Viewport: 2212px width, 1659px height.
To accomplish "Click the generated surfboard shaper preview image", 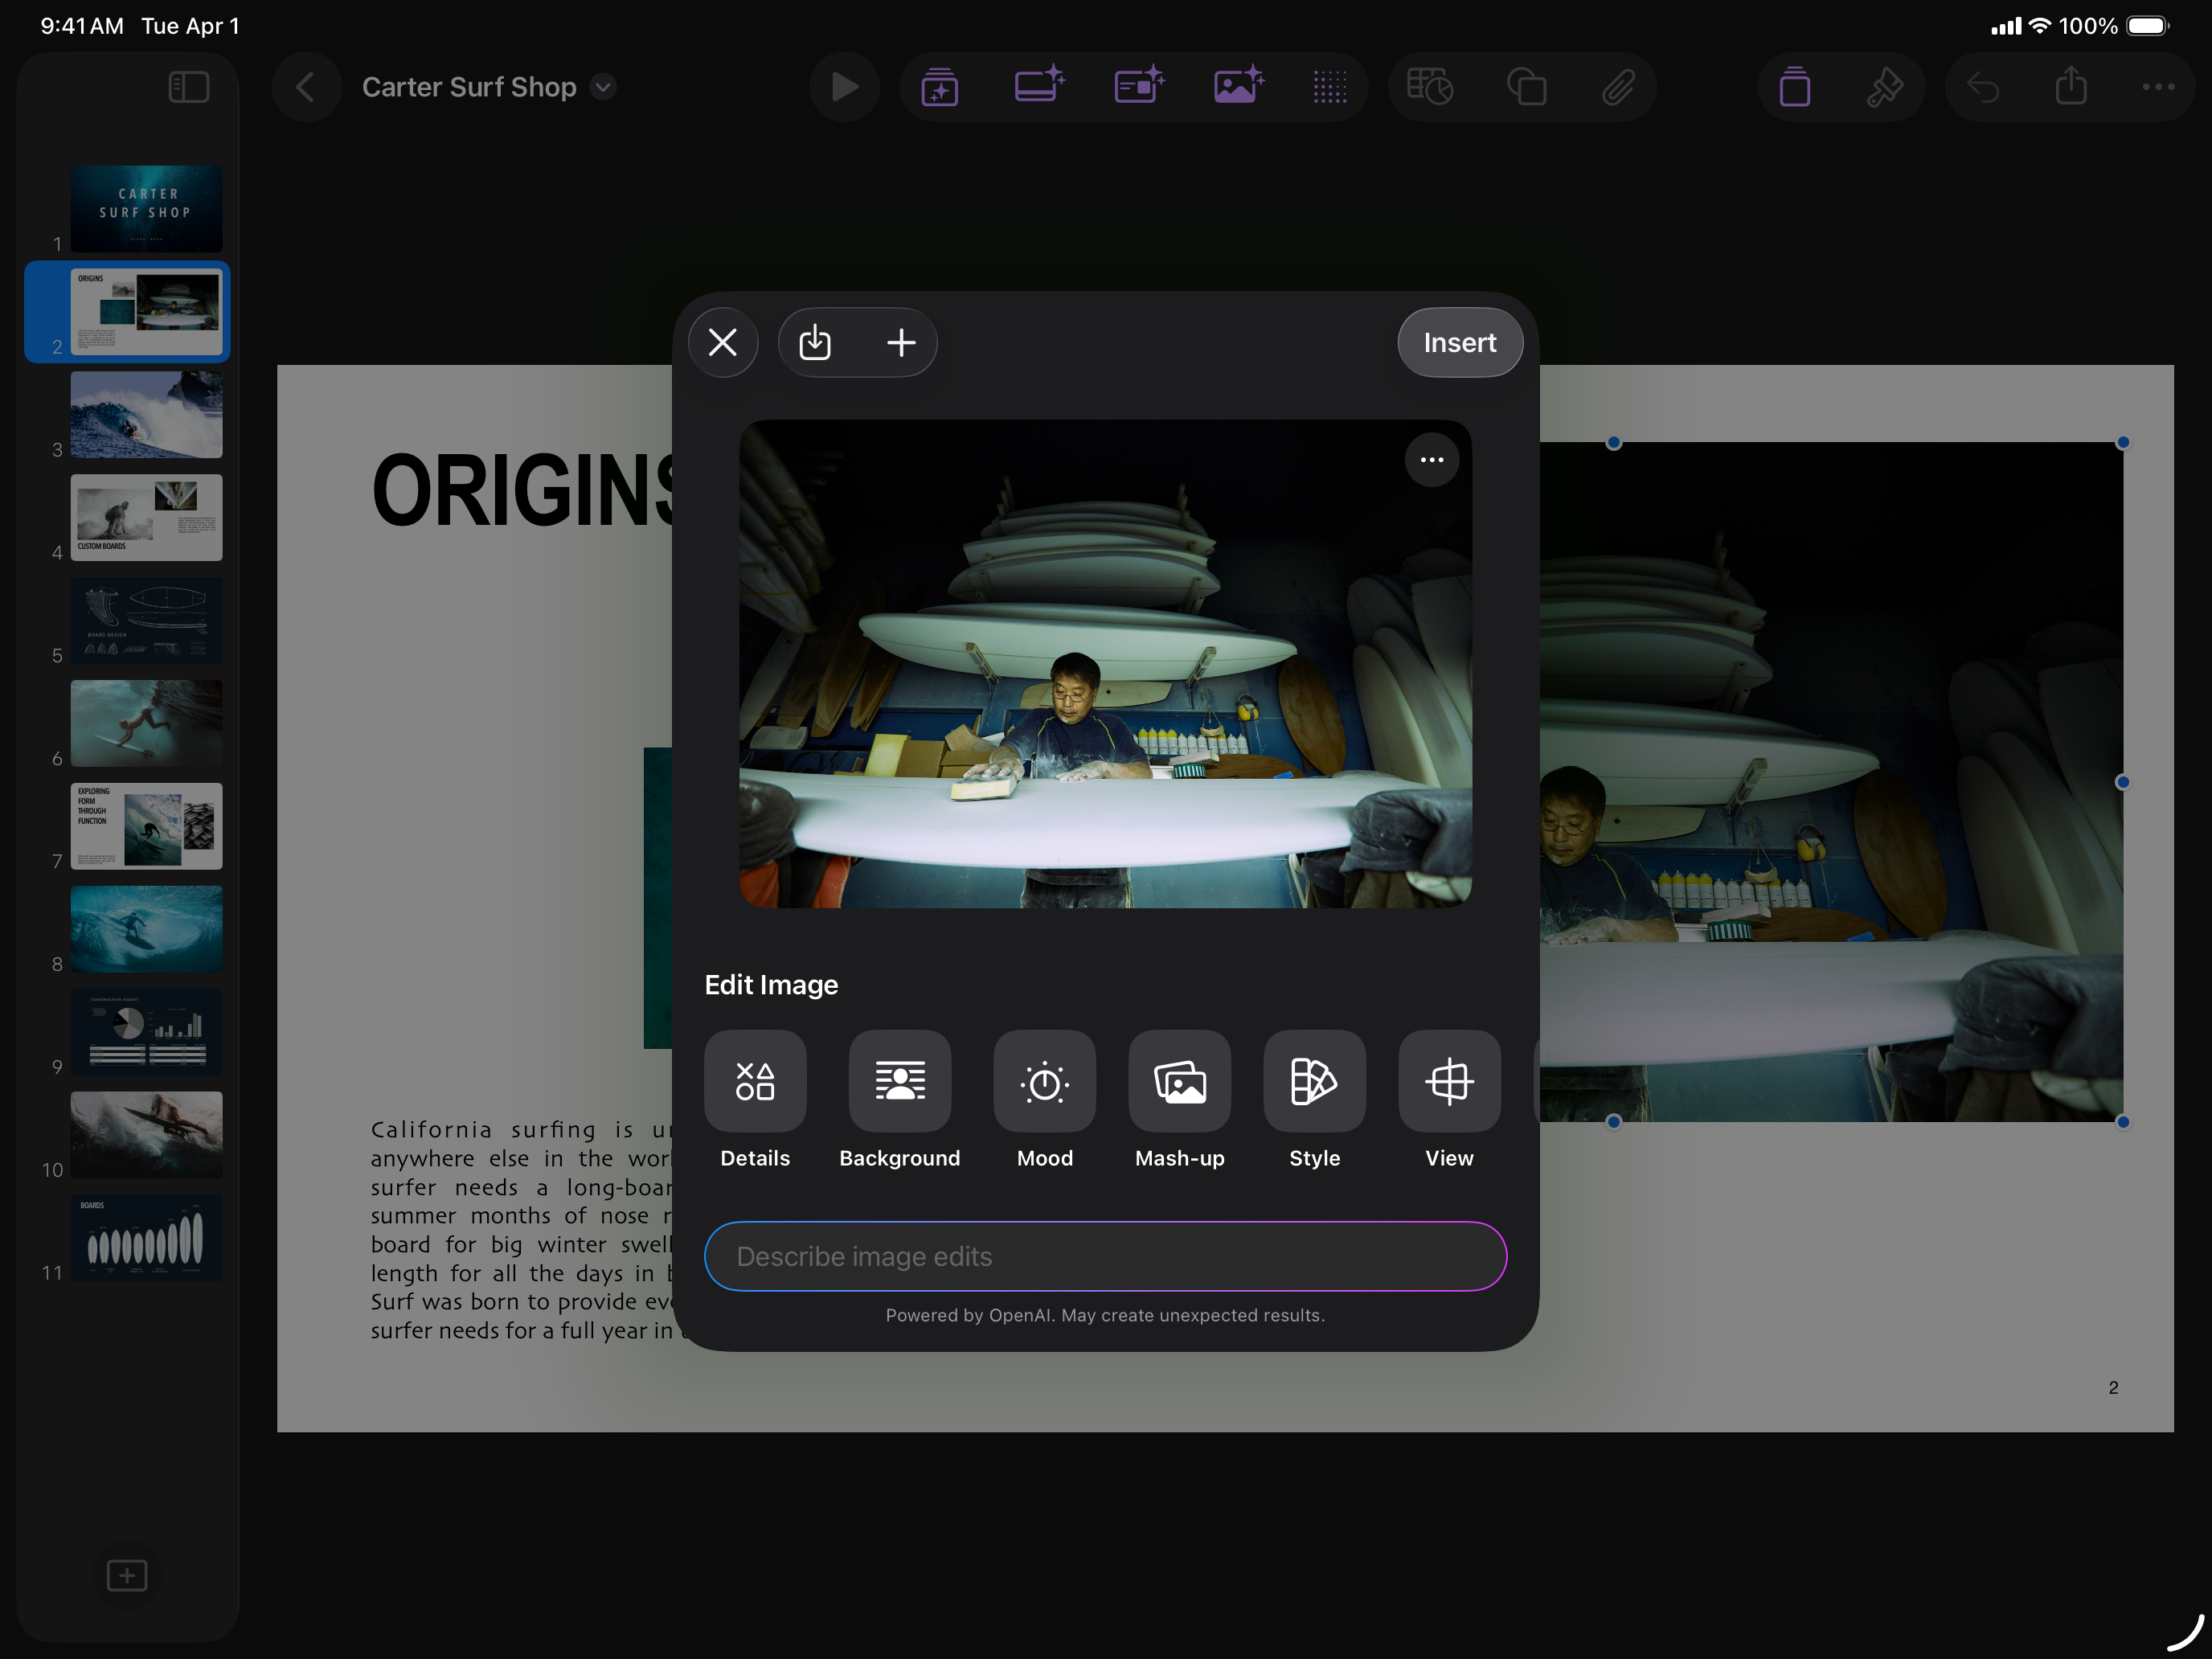I will [1105, 664].
